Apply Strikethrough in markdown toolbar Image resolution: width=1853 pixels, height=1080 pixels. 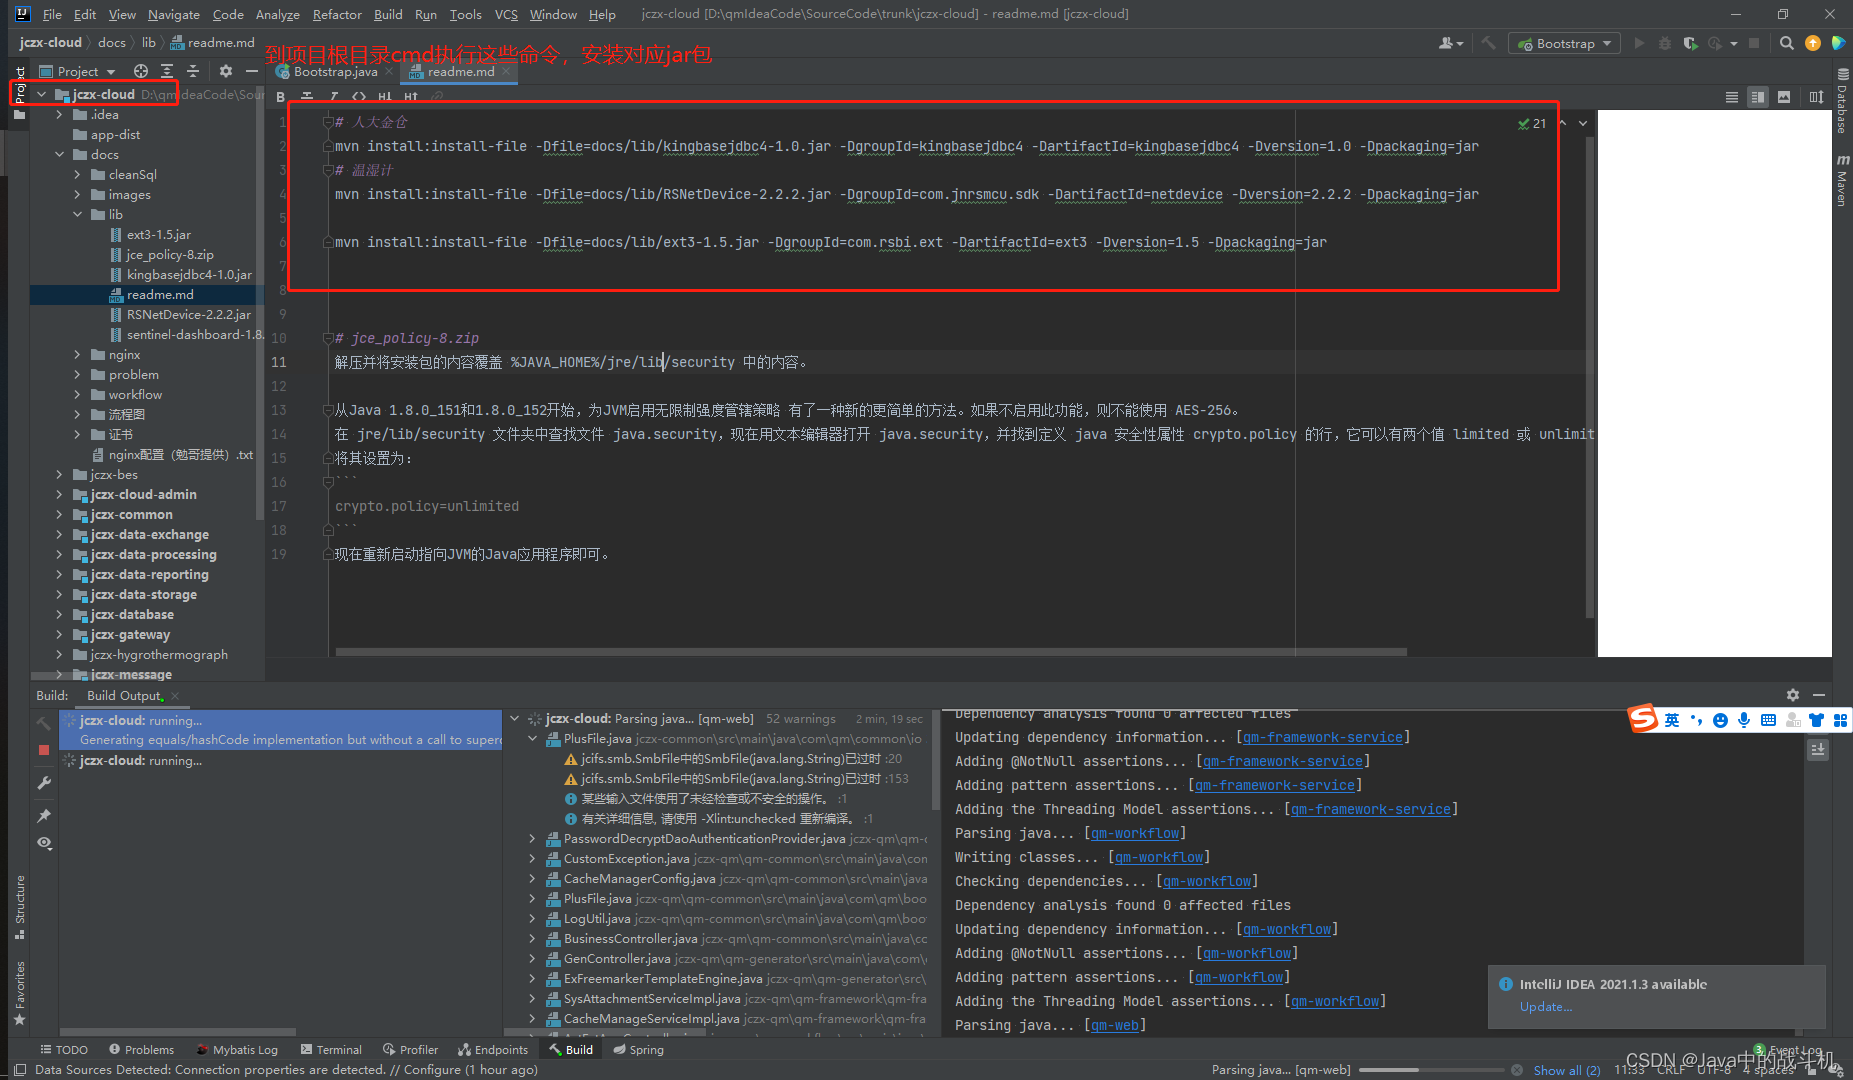click(x=307, y=97)
